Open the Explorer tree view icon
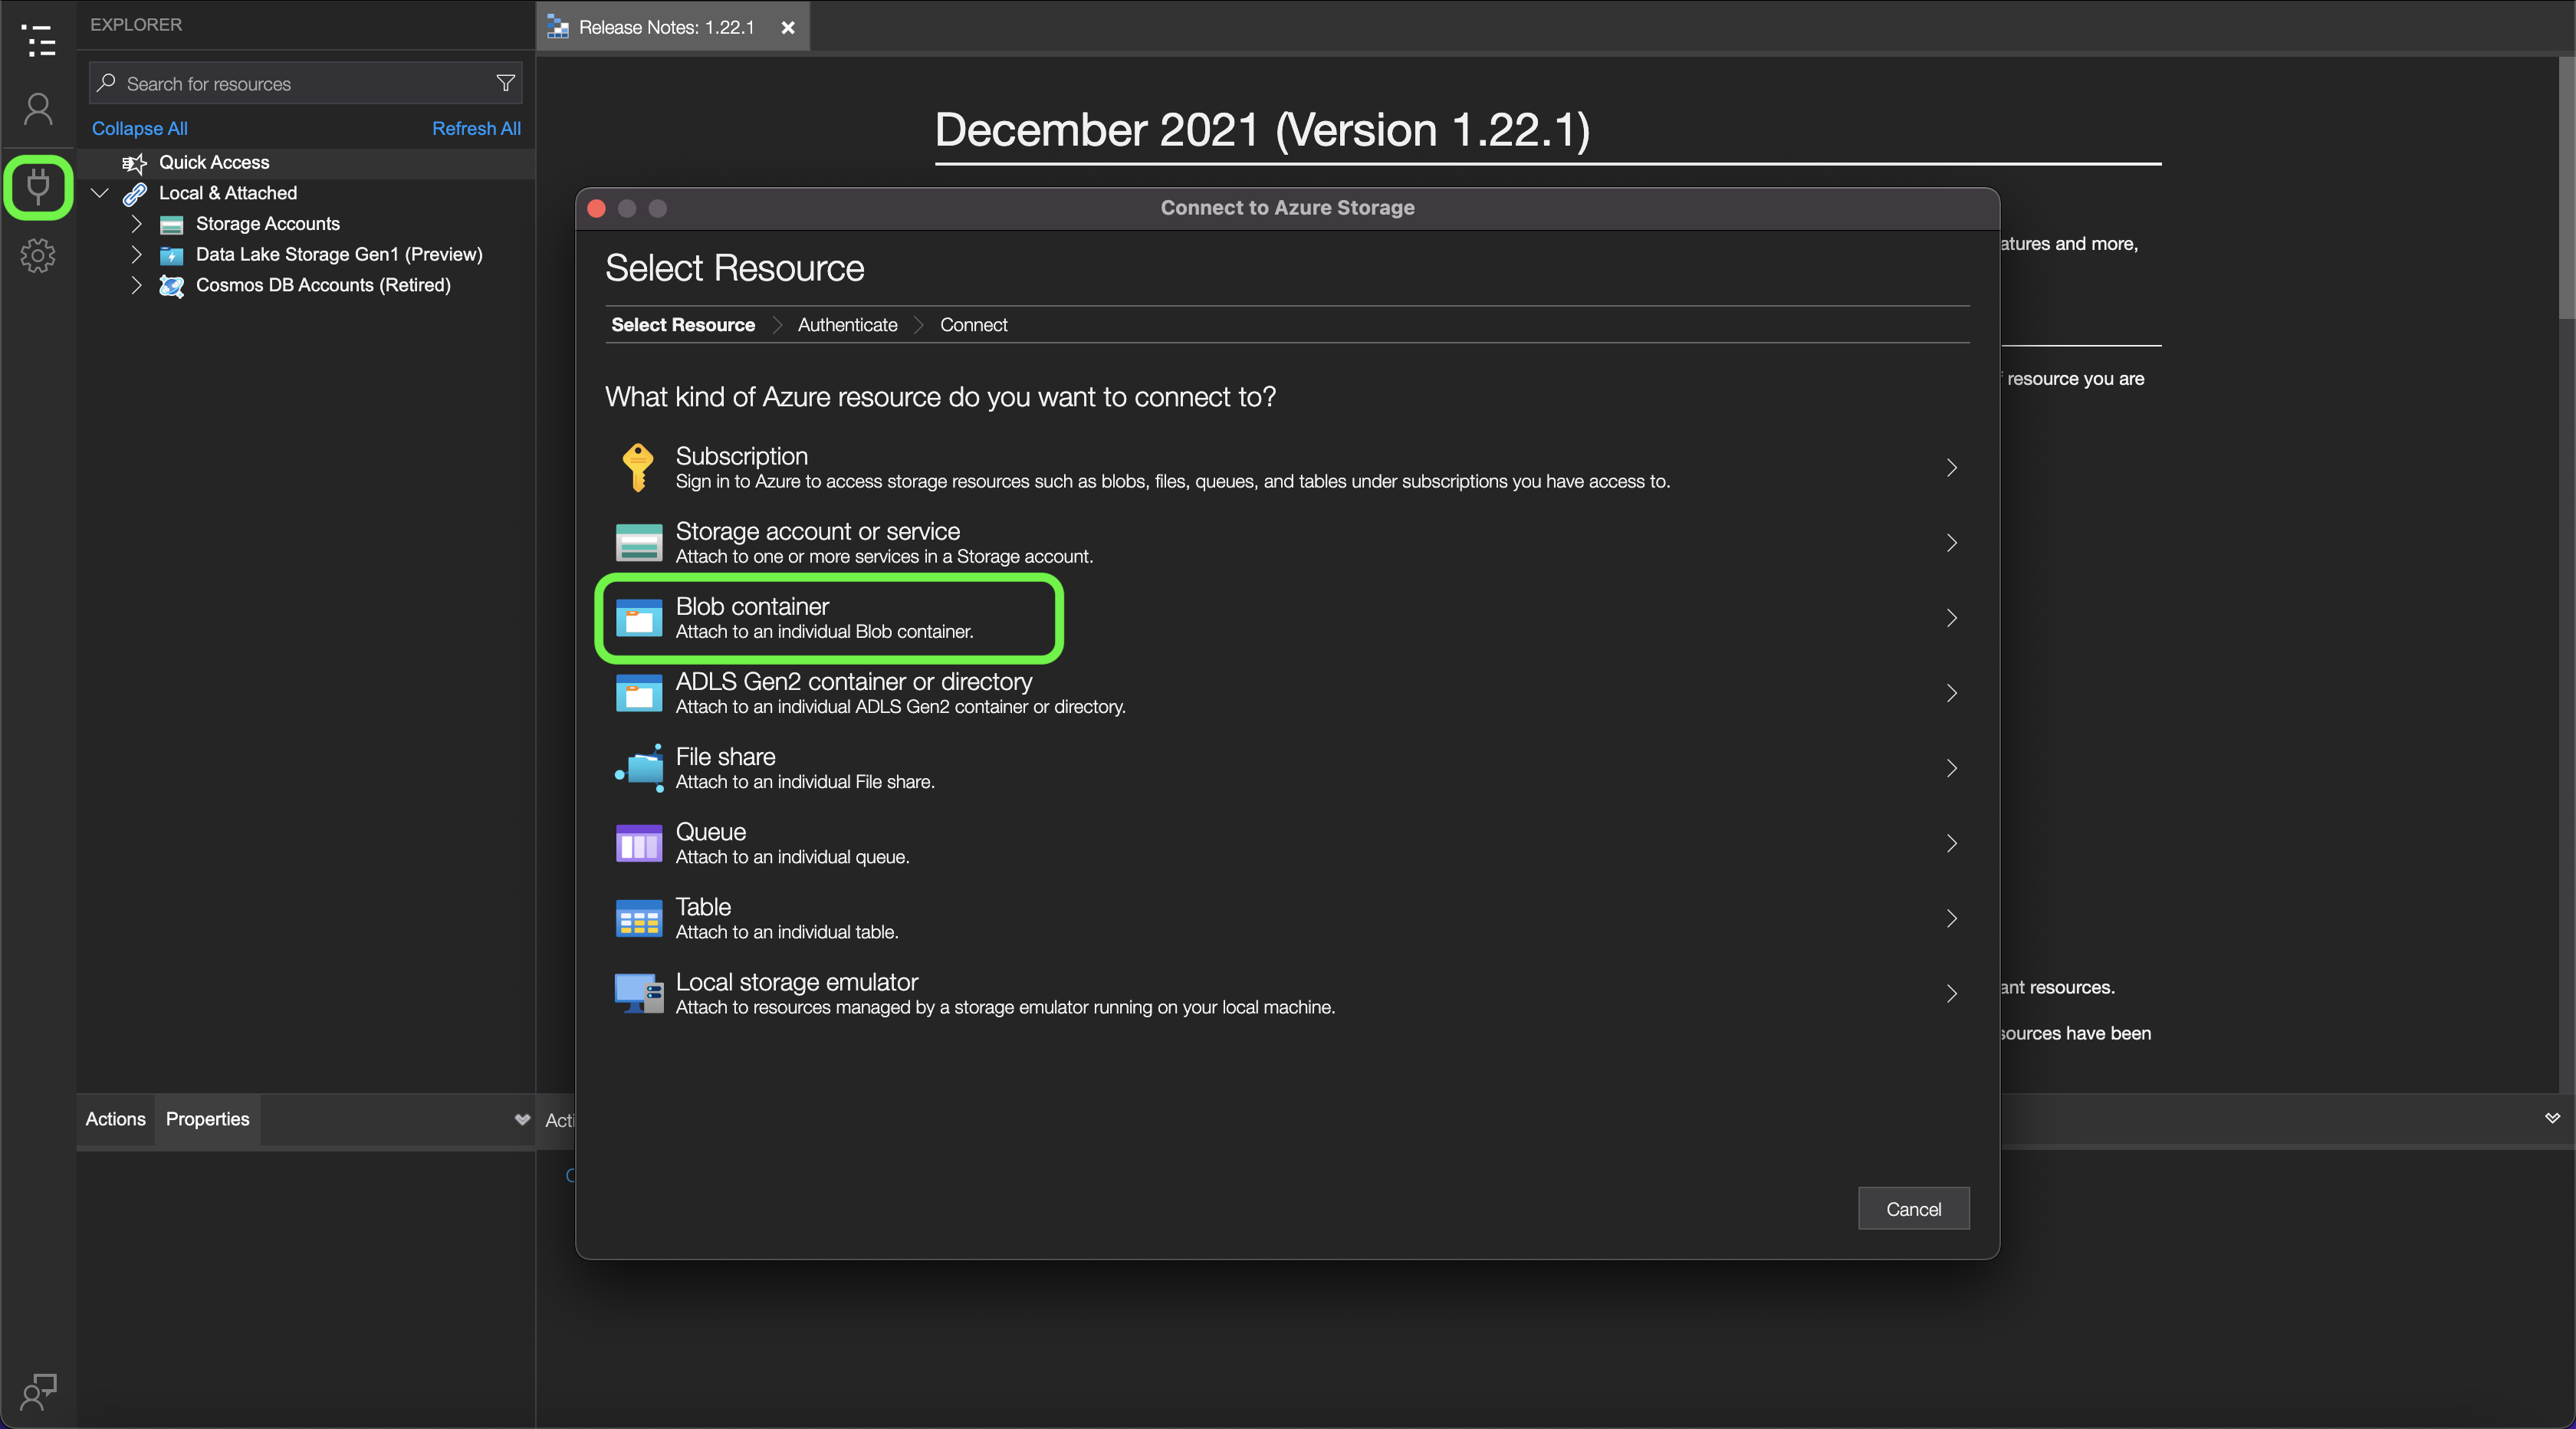2576x1429 pixels. click(38, 41)
